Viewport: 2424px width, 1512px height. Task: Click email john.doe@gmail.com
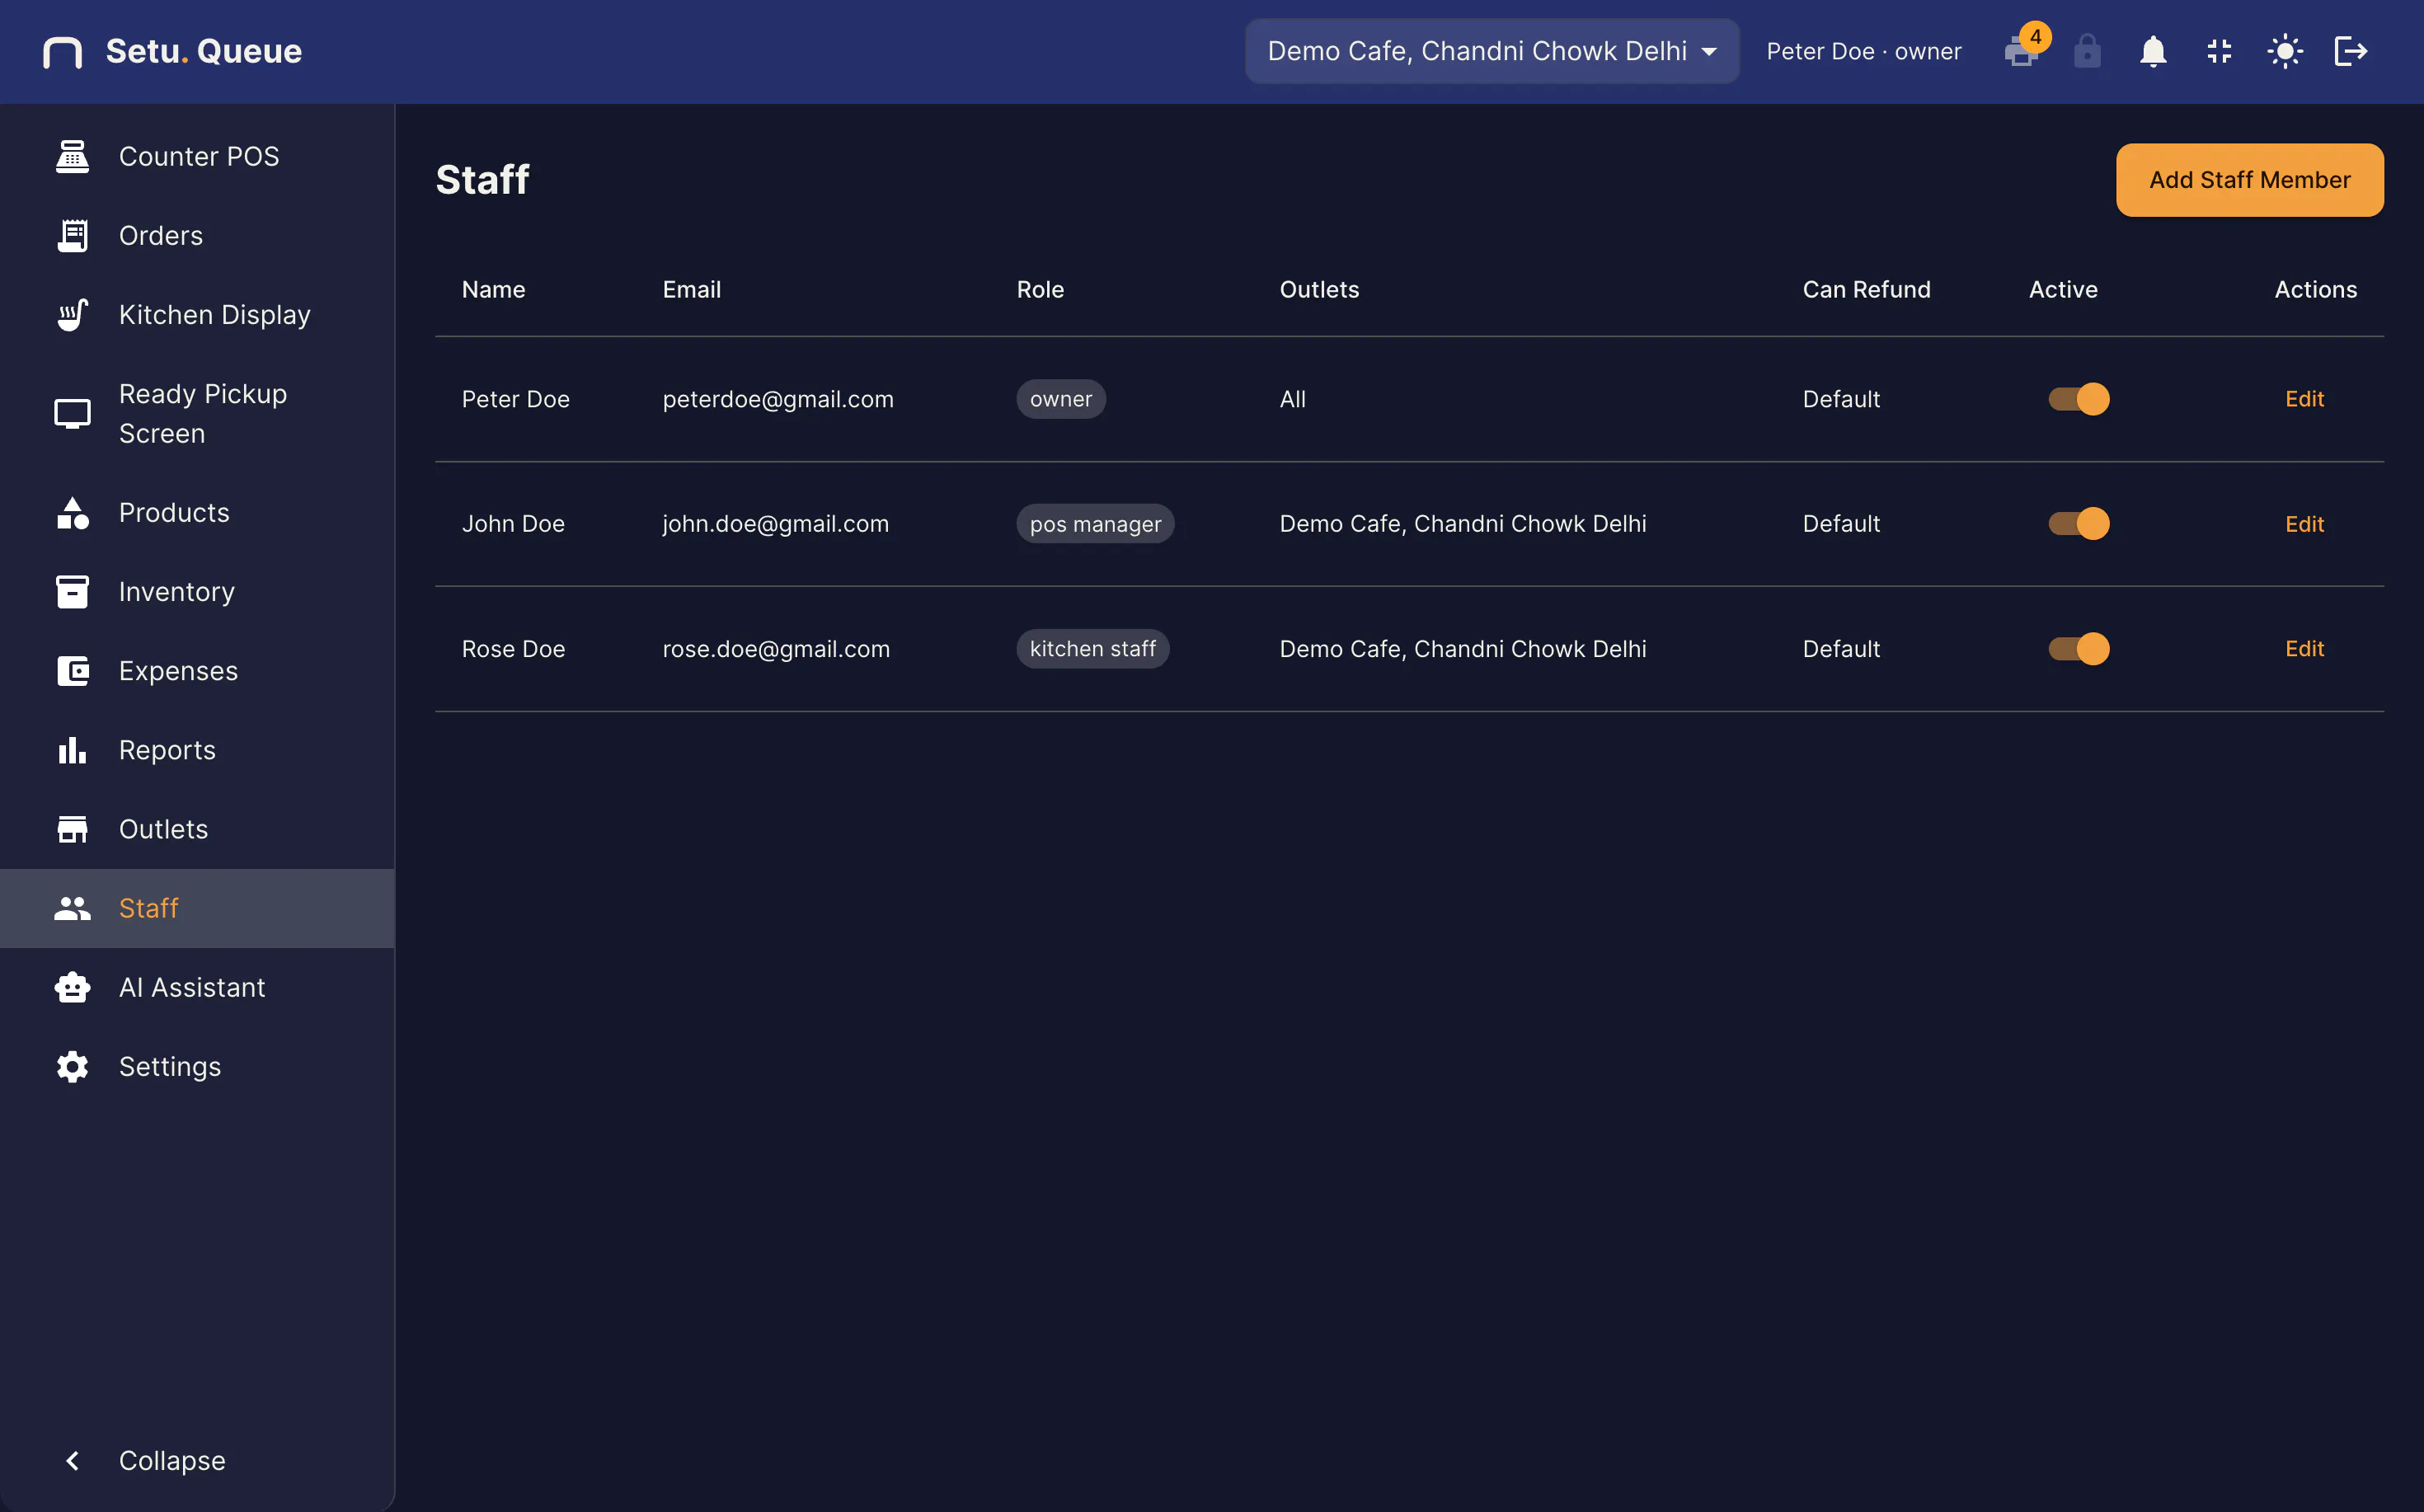click(x=775, y=523)
